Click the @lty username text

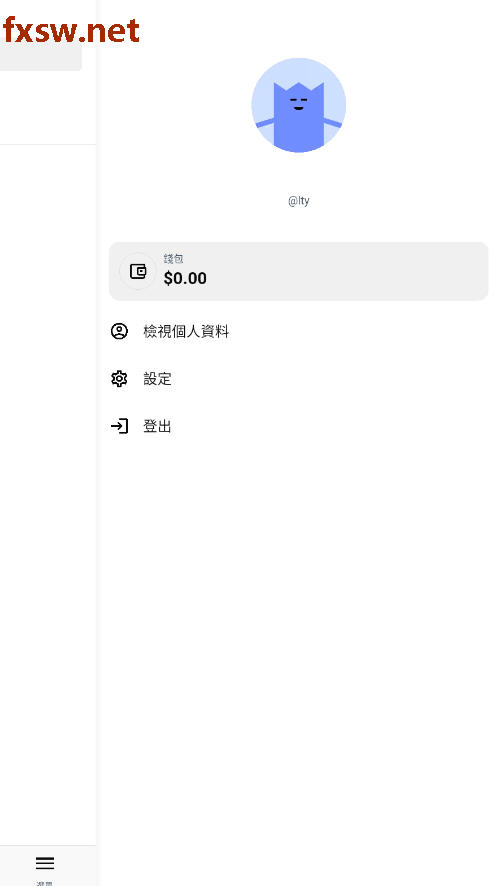tap(298, 201)
